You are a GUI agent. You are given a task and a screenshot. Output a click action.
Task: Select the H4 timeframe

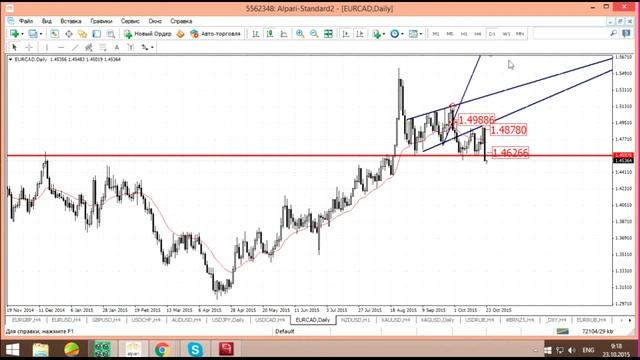click(478, 34)
